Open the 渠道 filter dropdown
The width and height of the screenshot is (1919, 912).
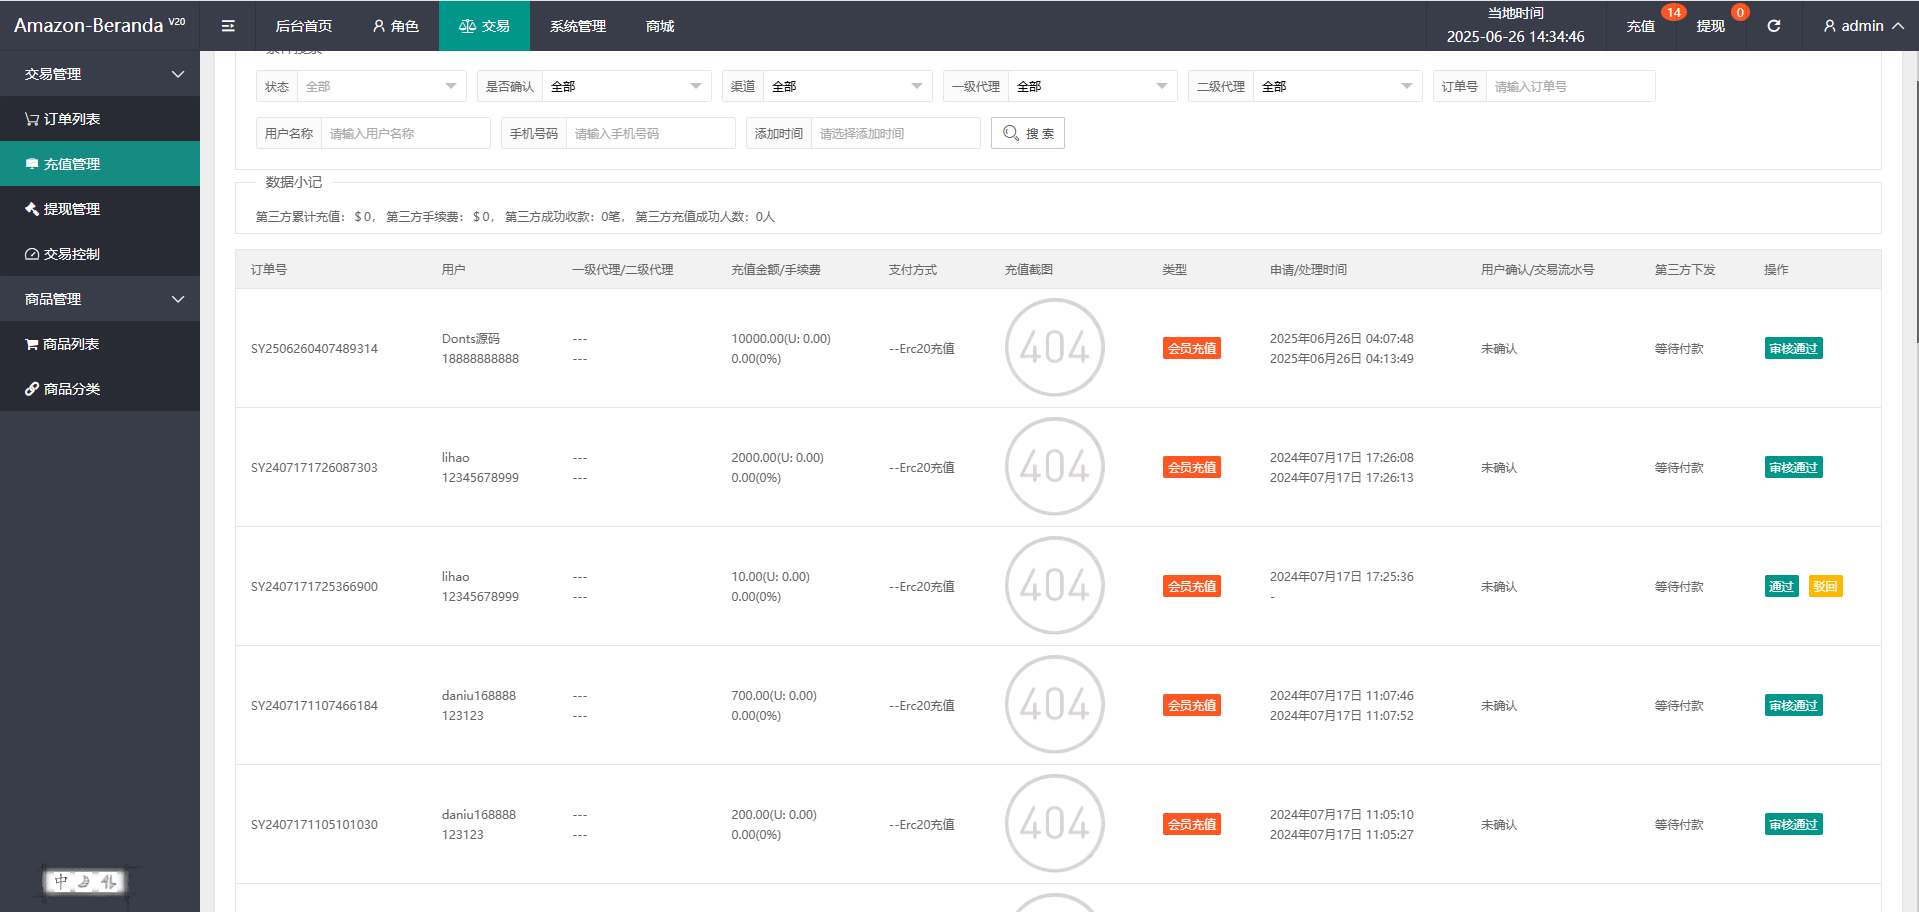pyautogui.click(x=847, y=87)
